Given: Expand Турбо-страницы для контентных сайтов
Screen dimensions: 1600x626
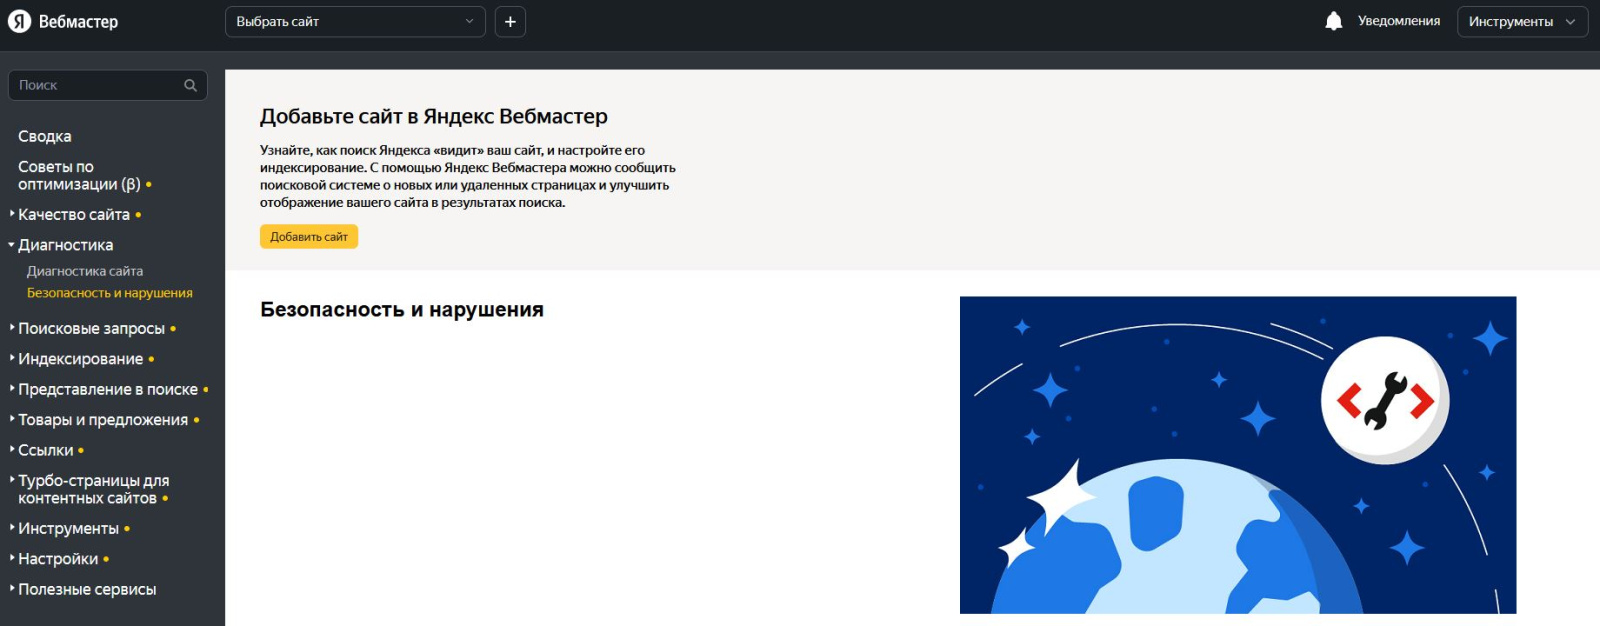Looking at the screenshot, I should coord(94,489).
